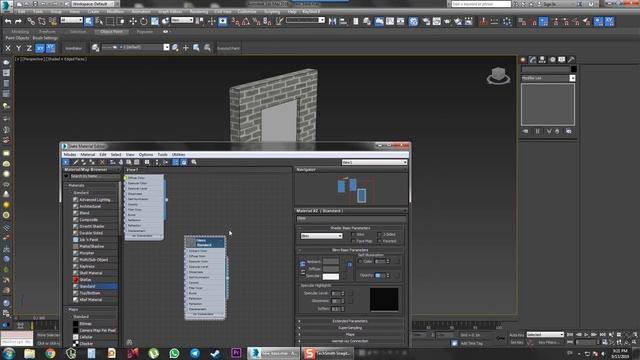
Task: Open the Options menu in Material Editor
Action: (x=146, y=155)
